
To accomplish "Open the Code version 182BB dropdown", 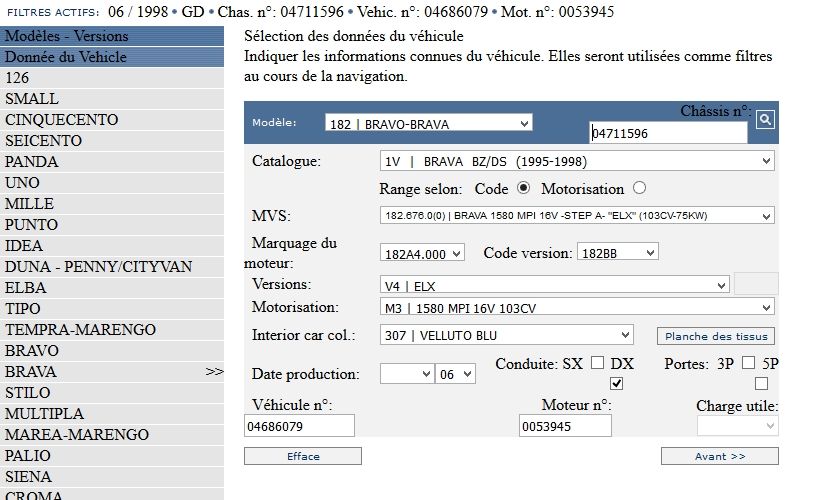I will (x=617, y=252).
